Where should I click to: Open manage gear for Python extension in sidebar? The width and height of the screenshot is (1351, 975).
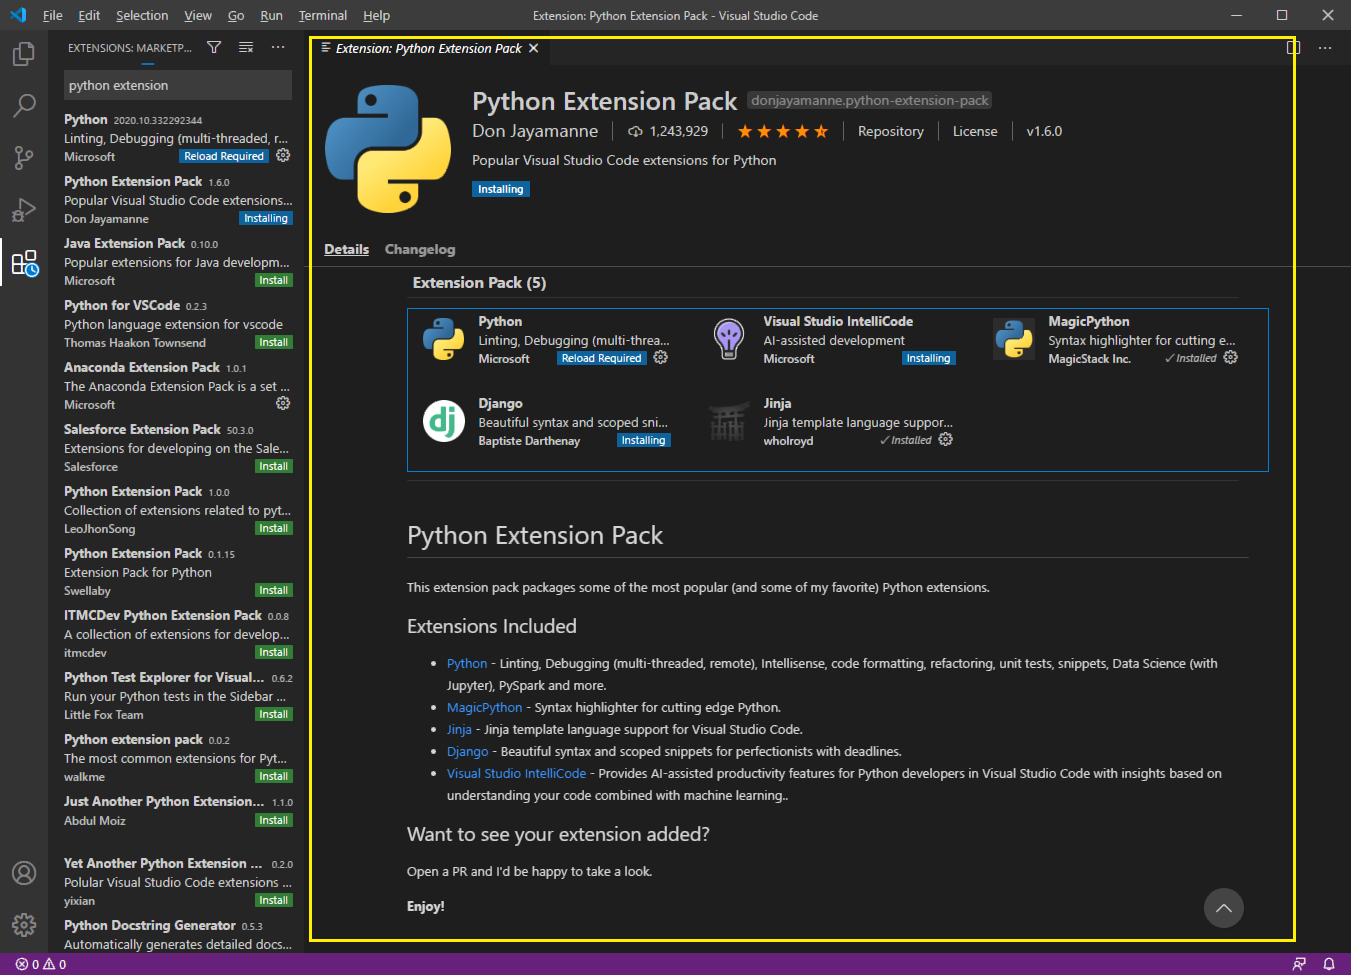point(283,155)
